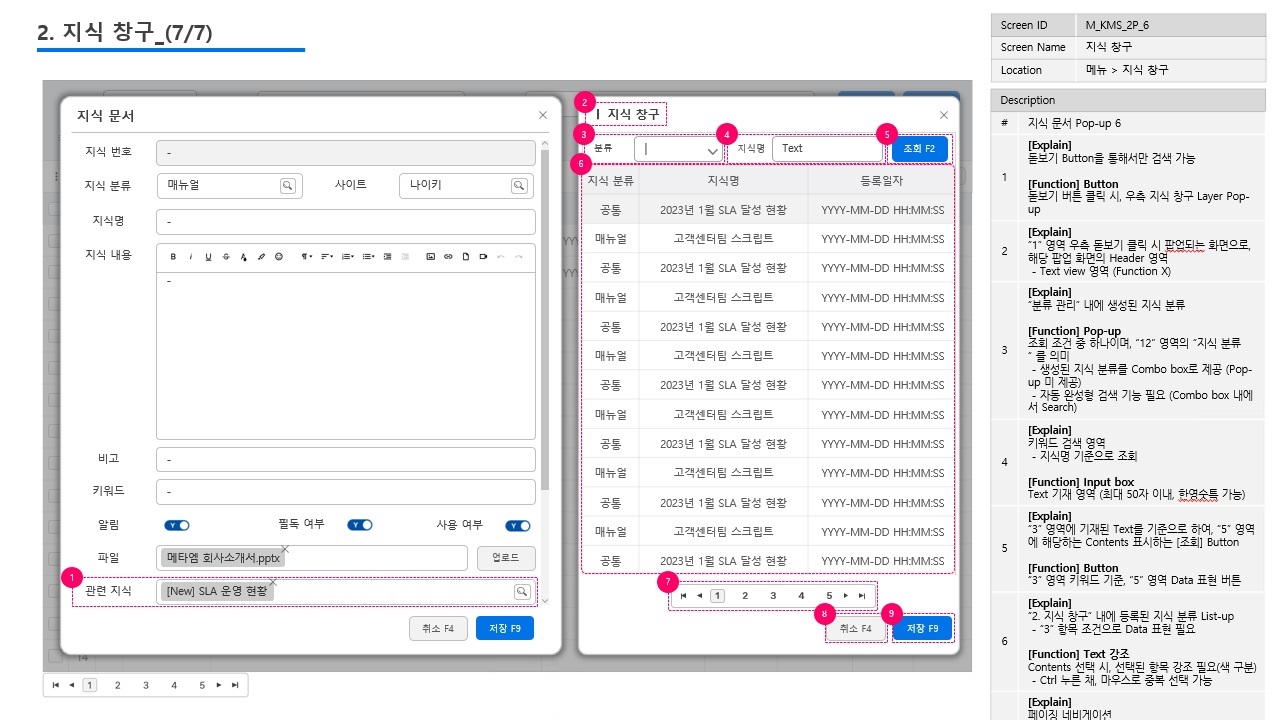Open the 관련 지식 lookup magnifier icon
This screenshot has height=720, width=1278.
pyautogui.click(x=521, y=592)
